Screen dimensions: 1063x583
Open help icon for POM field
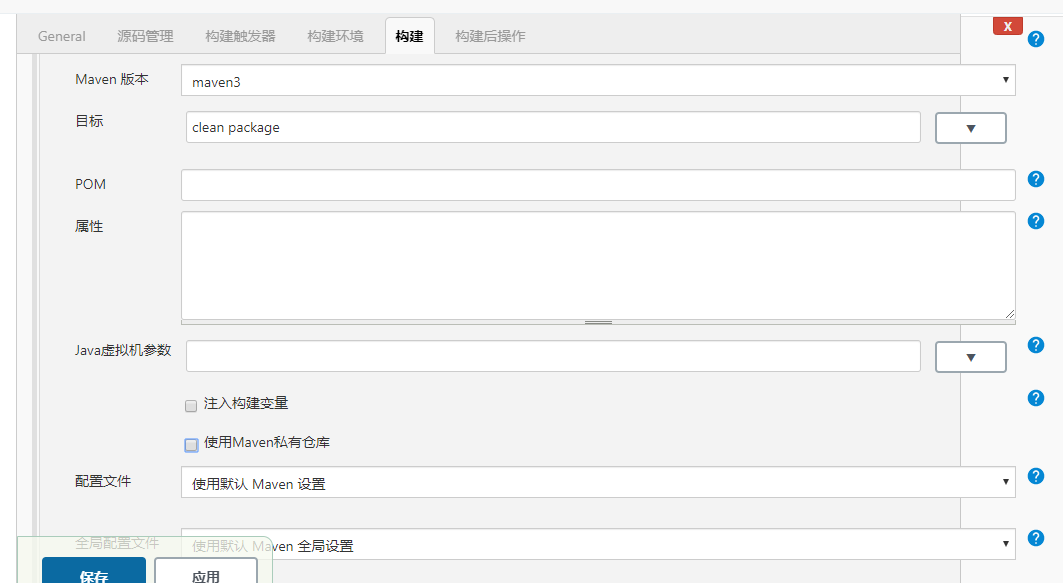pyautogui.click(x=1036, y=179)
